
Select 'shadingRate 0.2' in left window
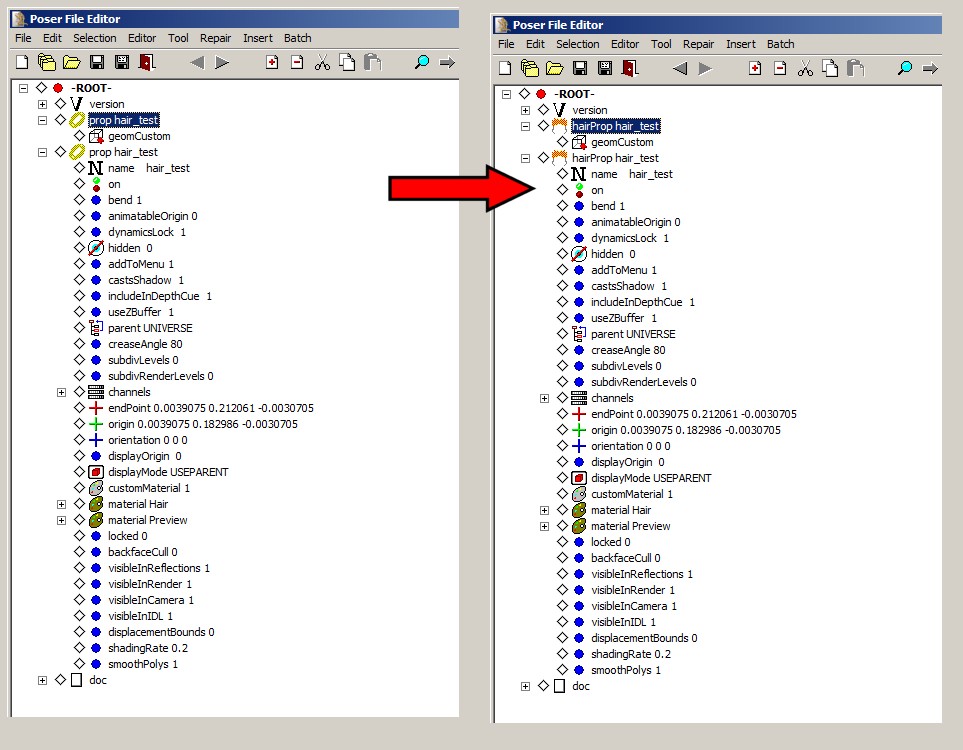148,648
